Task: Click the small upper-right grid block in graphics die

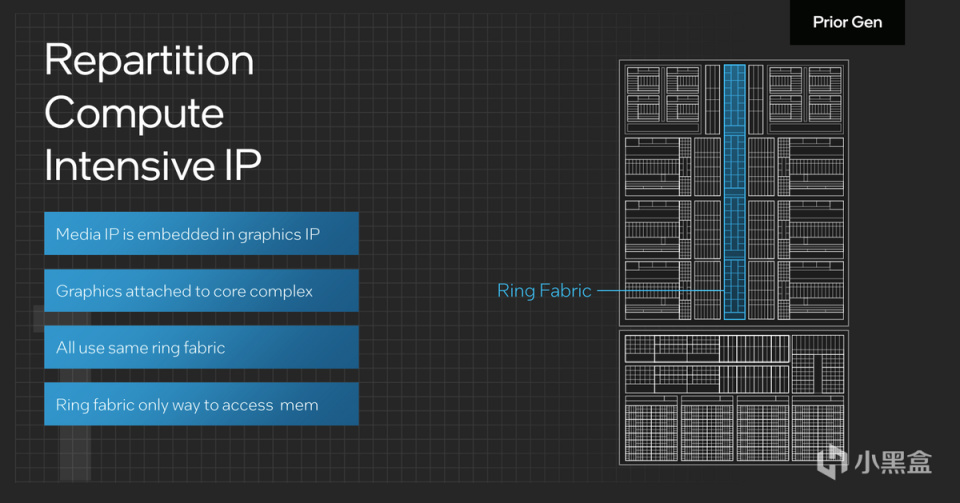Action: pyautogui.click(x=818, y=364)
